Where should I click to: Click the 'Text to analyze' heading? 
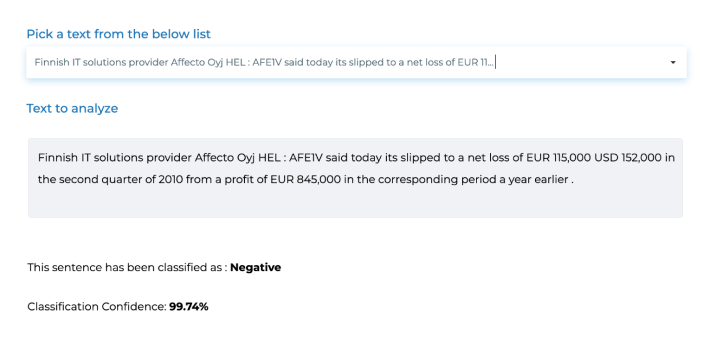(x=72, y=108)
